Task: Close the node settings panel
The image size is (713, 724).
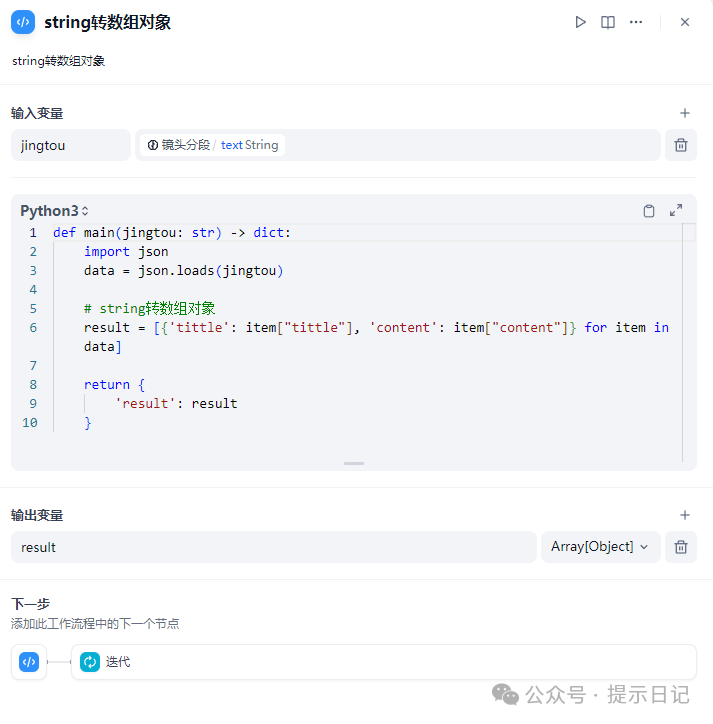Action: (x=685, y=22)
